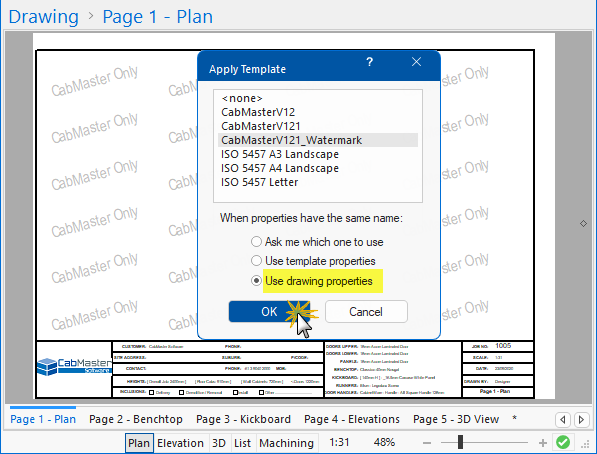Image resolution: width=597 pixels, height=454 pixels.
Task: Click the diamond handle on right edge
Action: point(583,224)
